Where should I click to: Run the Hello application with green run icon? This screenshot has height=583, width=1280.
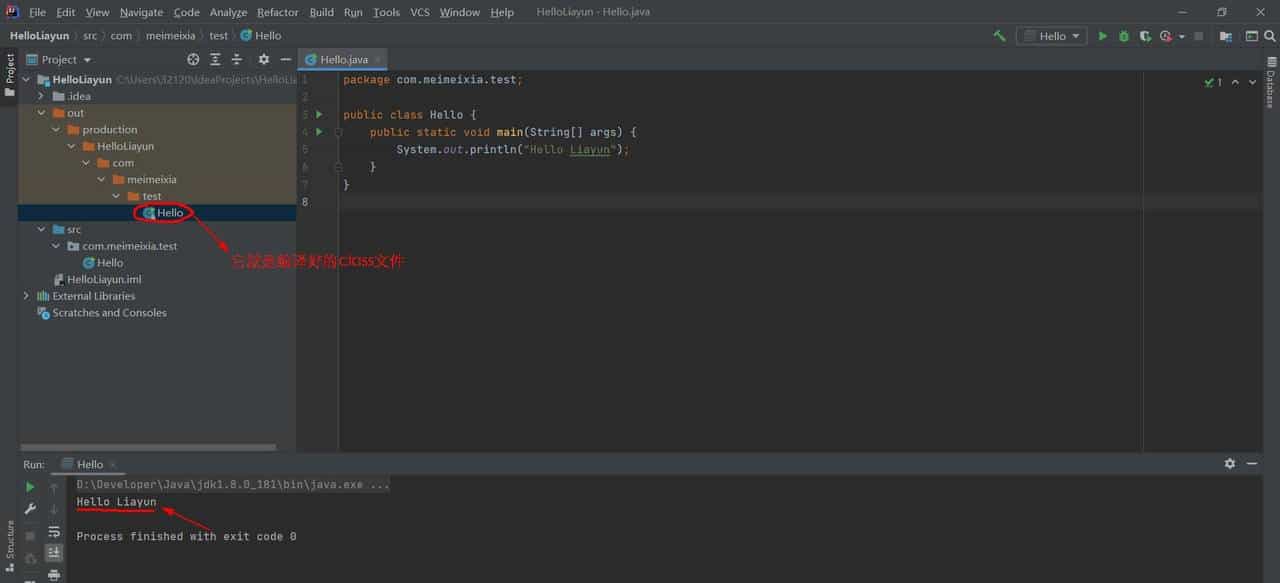tap(1103, 35)
